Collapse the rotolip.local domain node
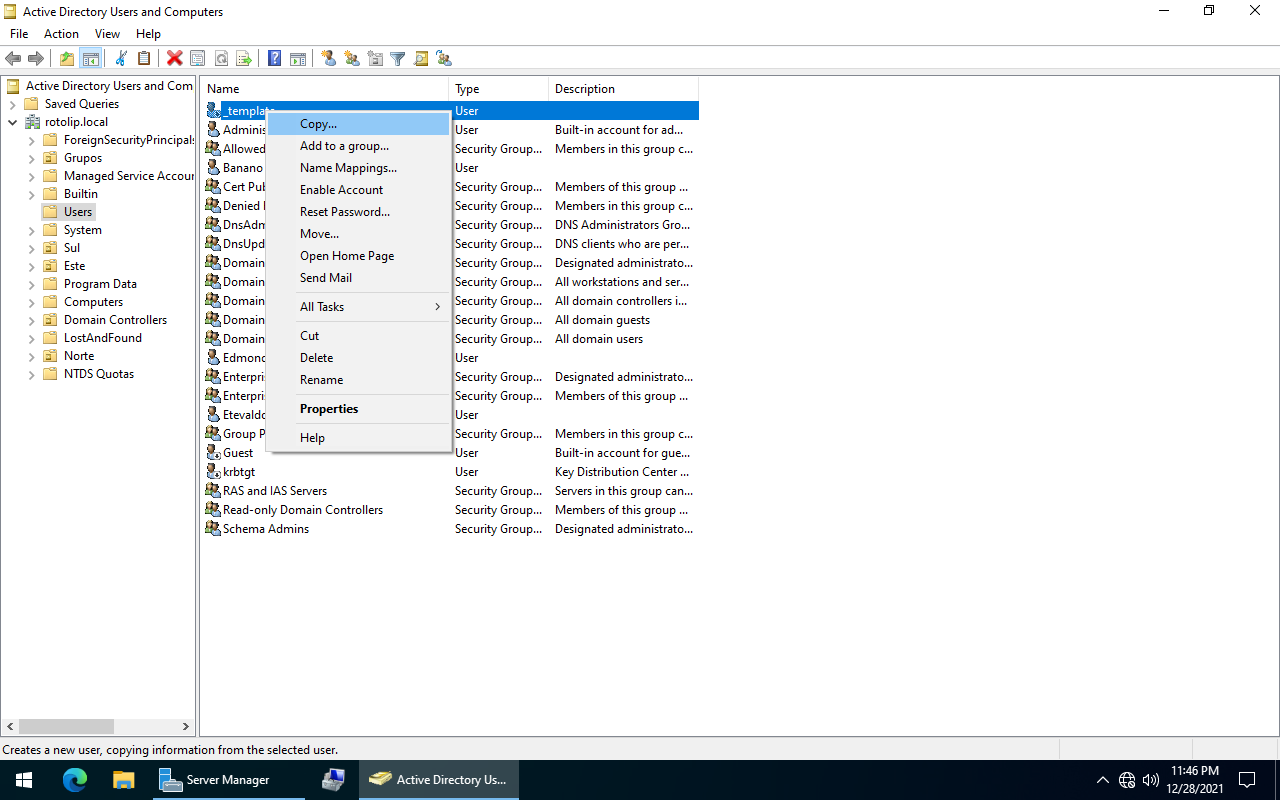1280x800 pixels. 12,123
